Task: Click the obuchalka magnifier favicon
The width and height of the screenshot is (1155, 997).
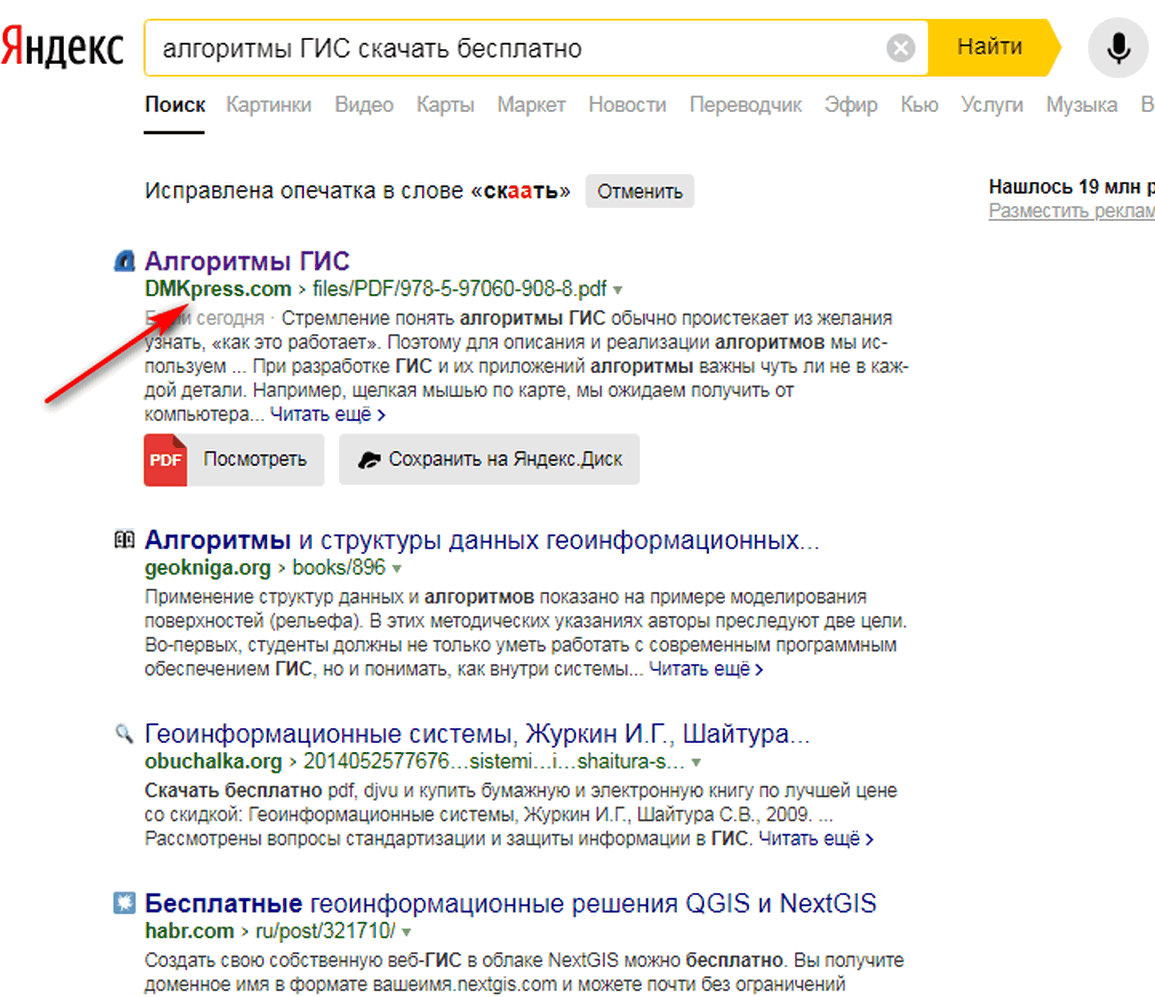Action: coord(124,735)
